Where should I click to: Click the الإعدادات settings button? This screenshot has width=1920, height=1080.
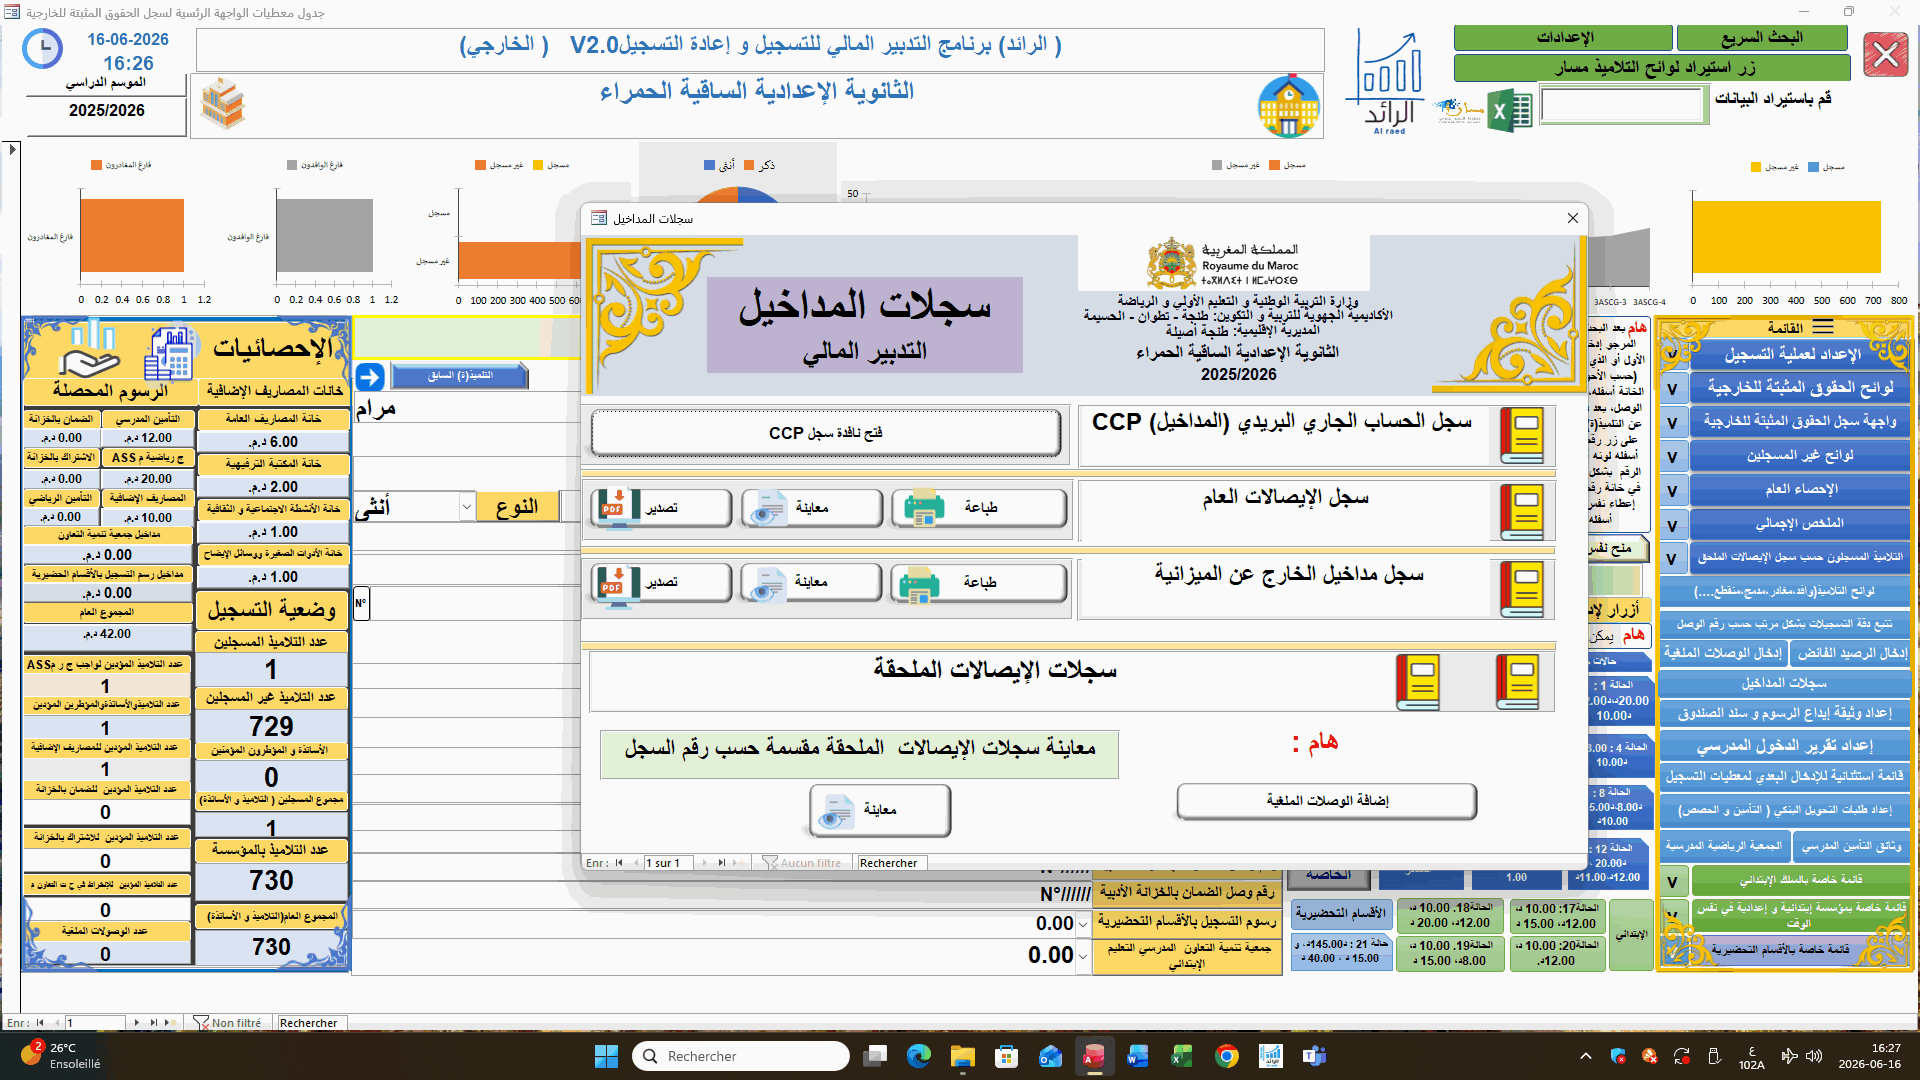coord(1563,38)
